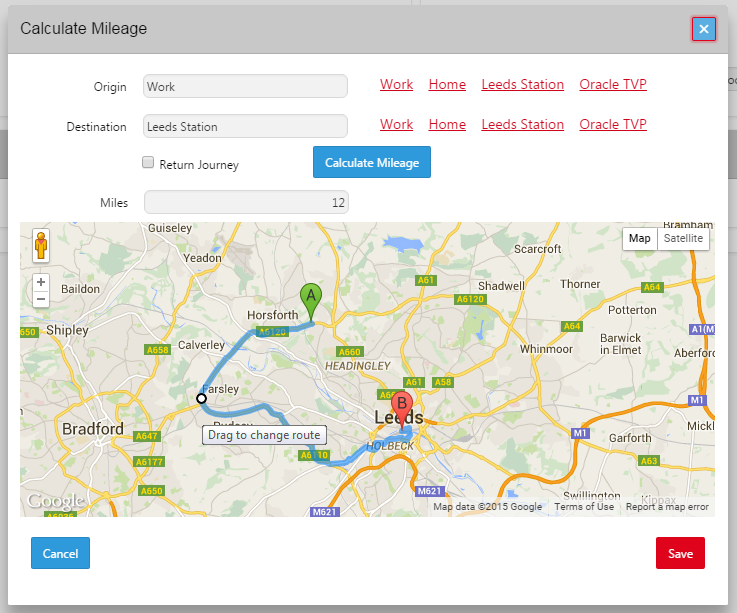This screenshot has width=737, height=613.
Task: Focus the Destination input field
Action: [245, 126]
